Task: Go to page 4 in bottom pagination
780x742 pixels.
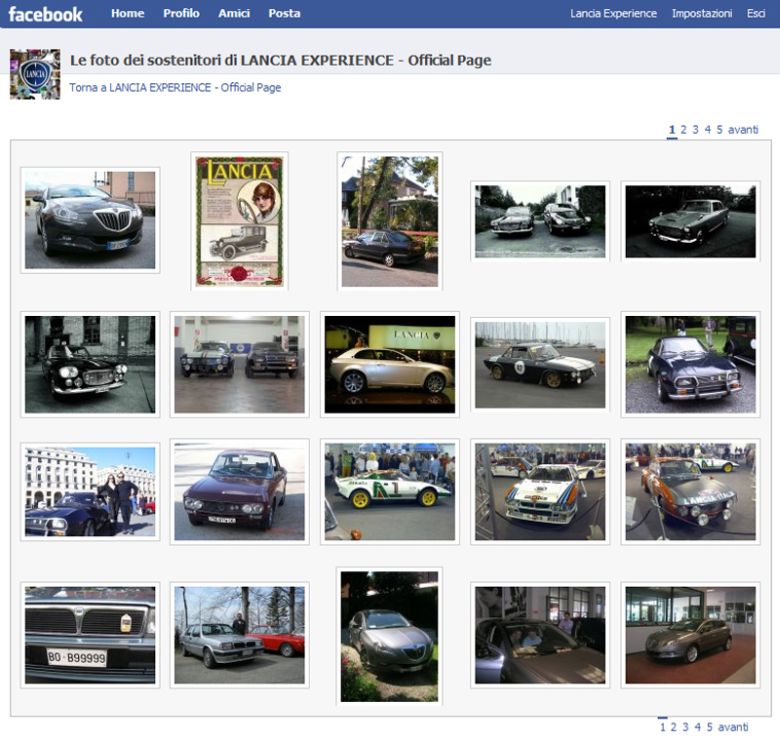Action: (x=697, y=727)
